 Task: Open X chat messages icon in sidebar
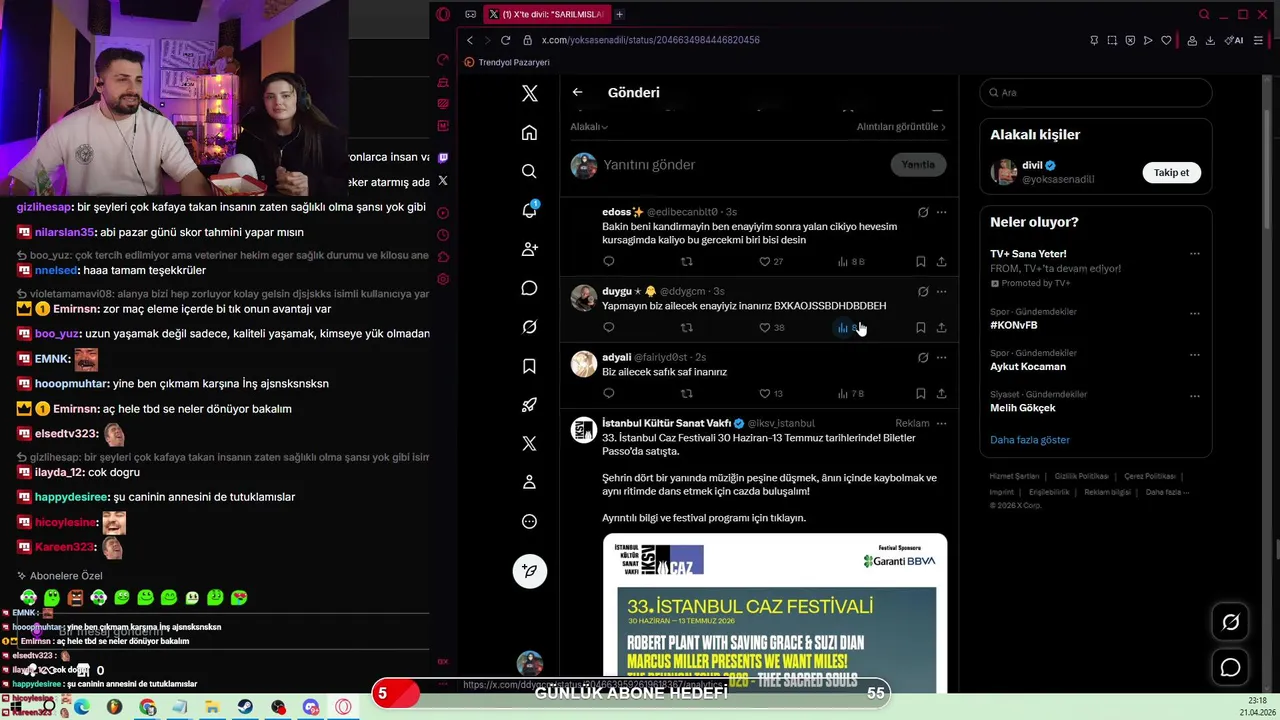coord(529,288)
